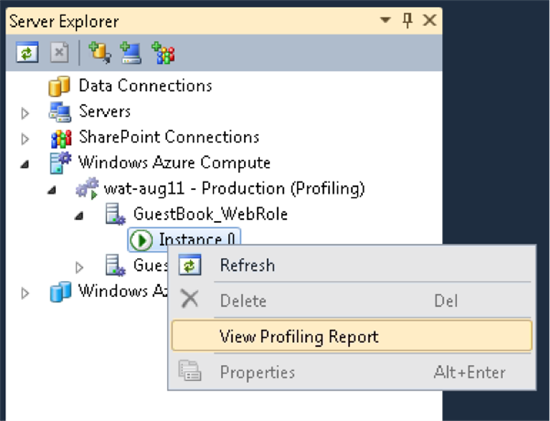550x421 pixels.
Task: Collapse the GuestBook_WebRole node
Action: (79, 215)
